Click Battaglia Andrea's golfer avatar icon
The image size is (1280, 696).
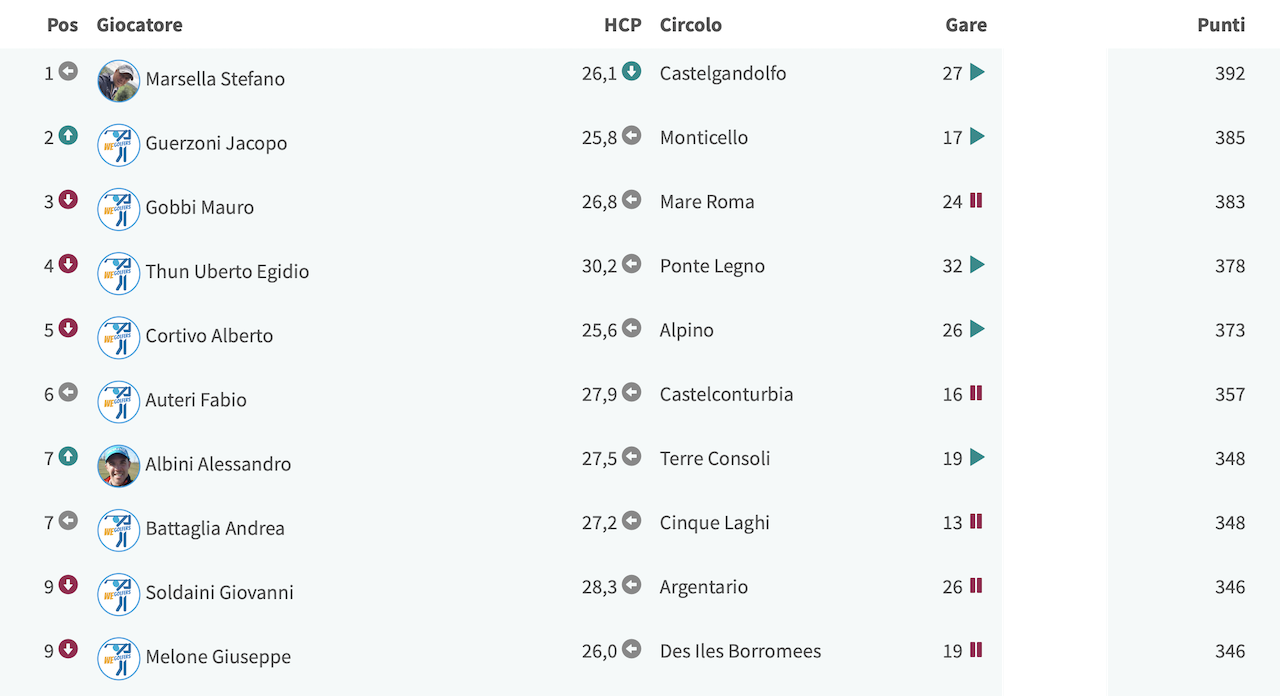119,530
